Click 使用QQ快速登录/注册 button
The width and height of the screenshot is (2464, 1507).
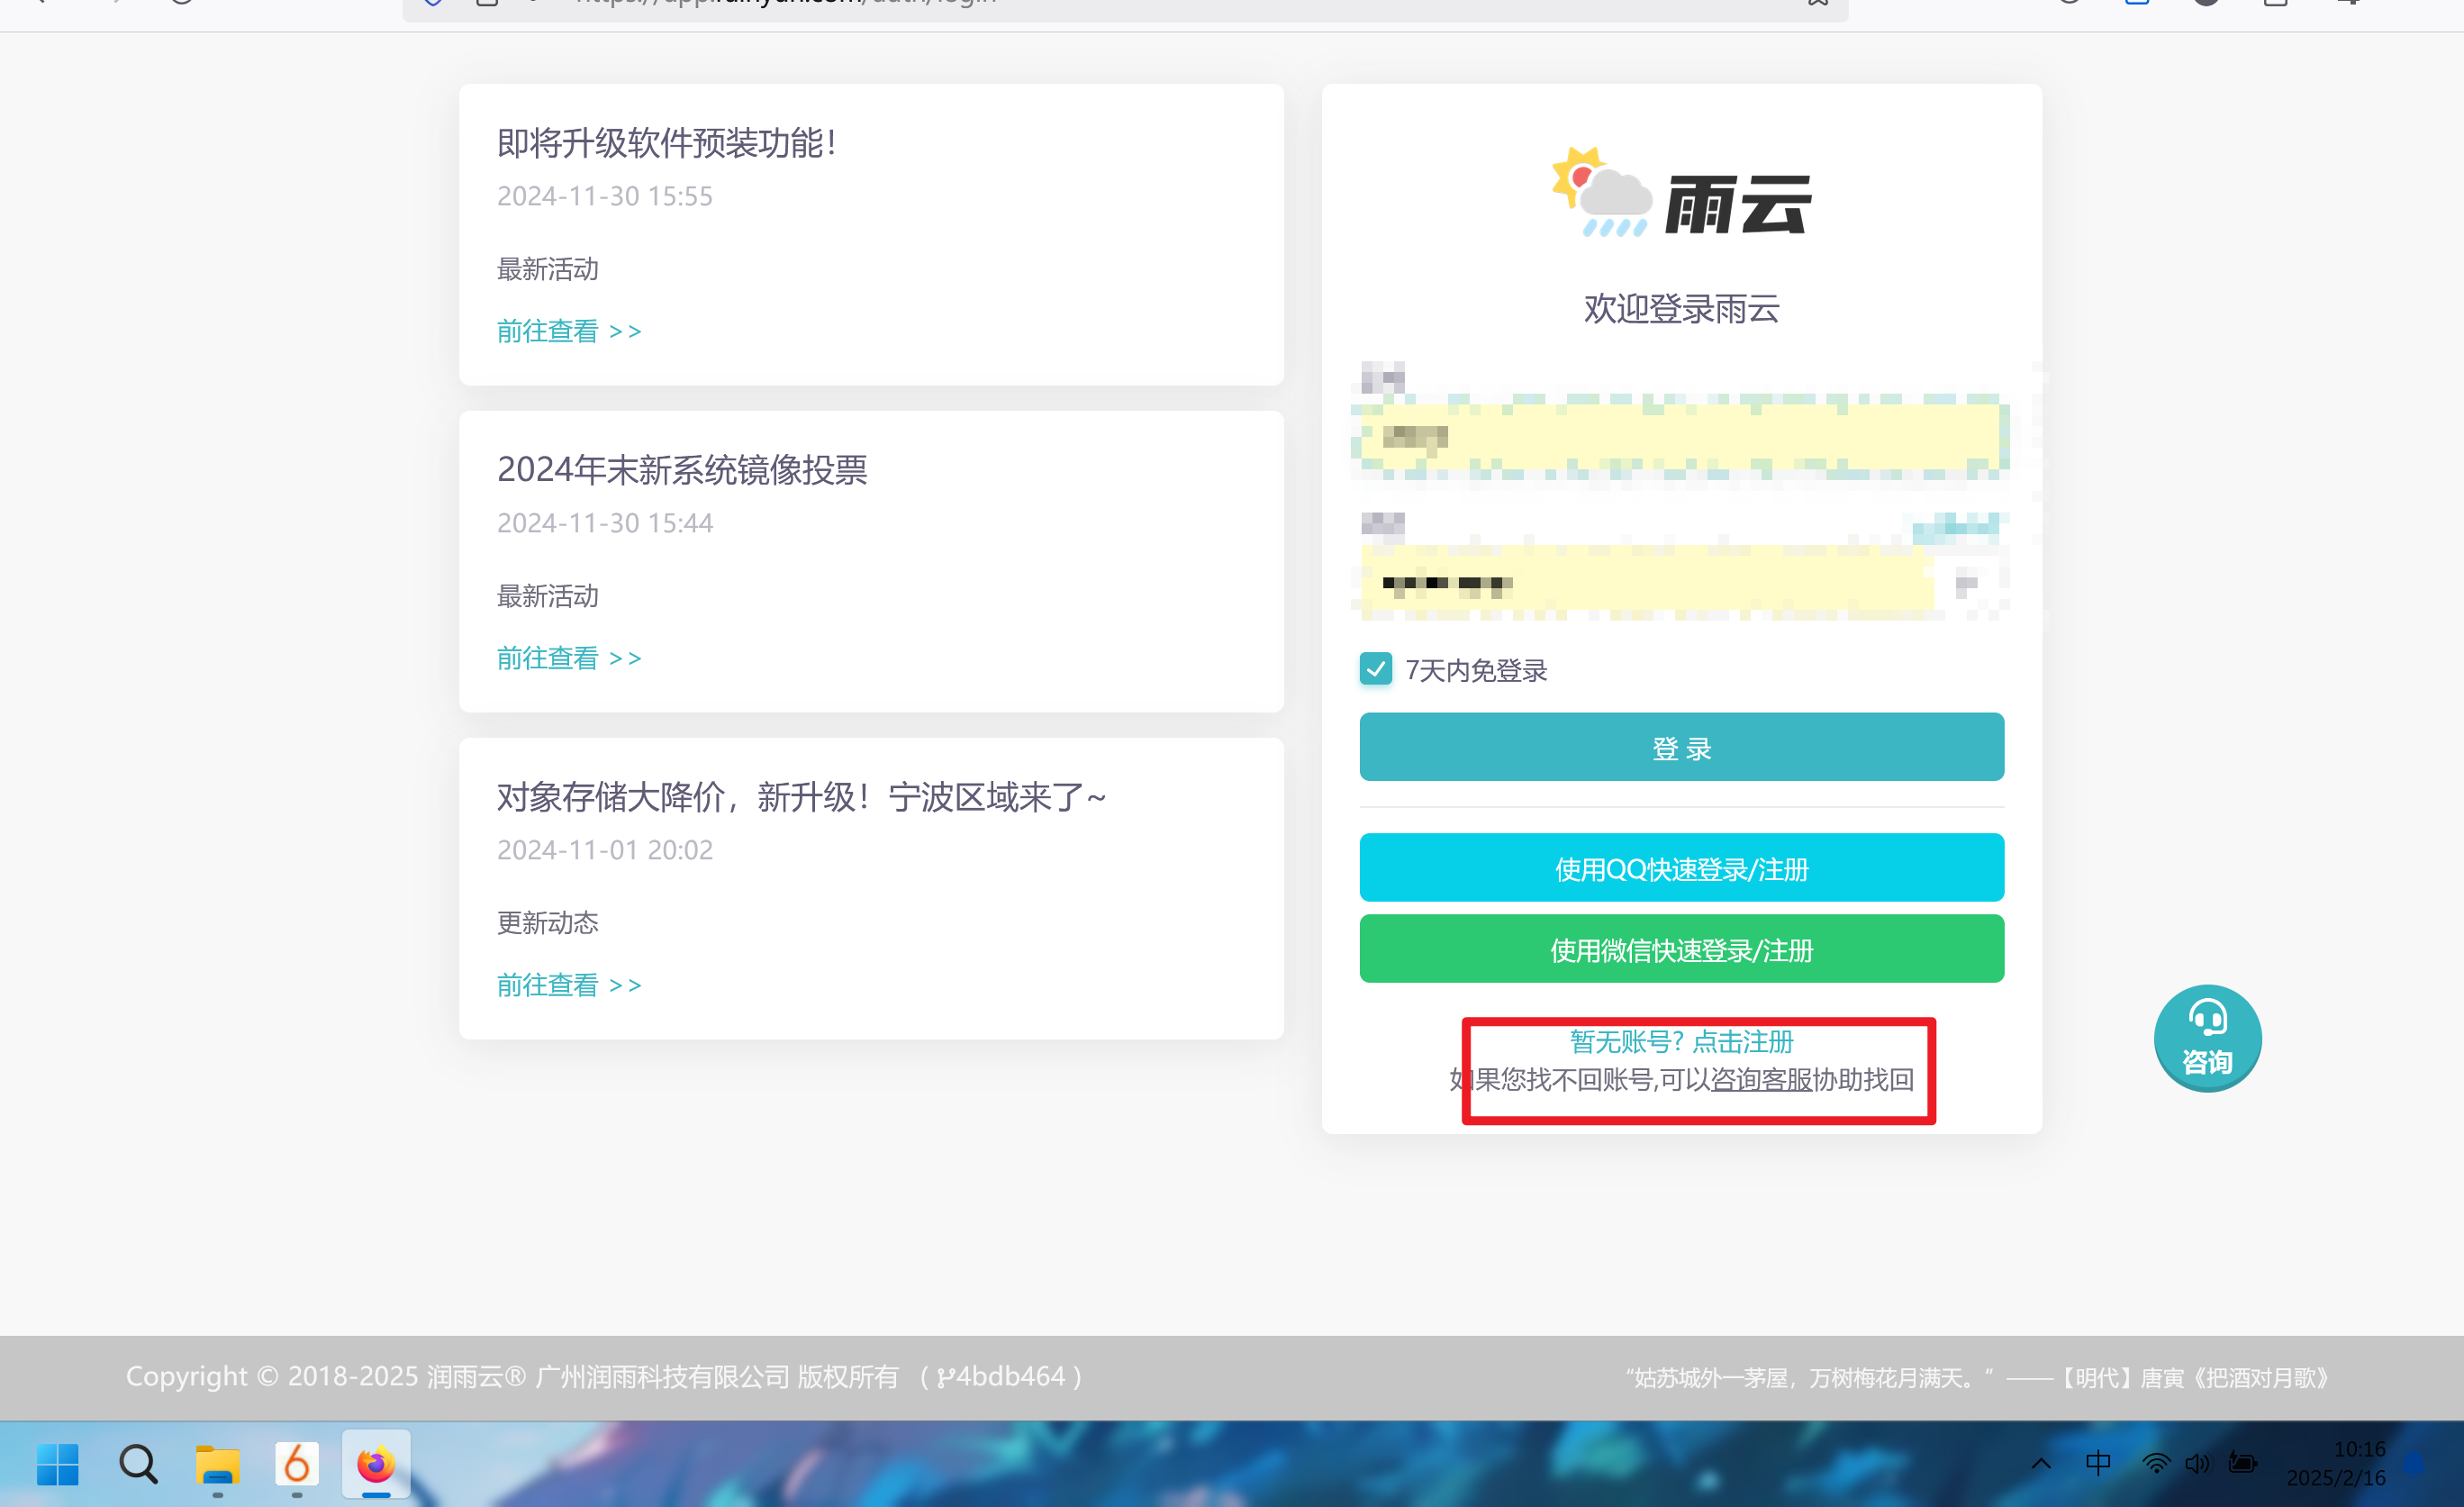pyautogui.click(x=1681, y=868)
